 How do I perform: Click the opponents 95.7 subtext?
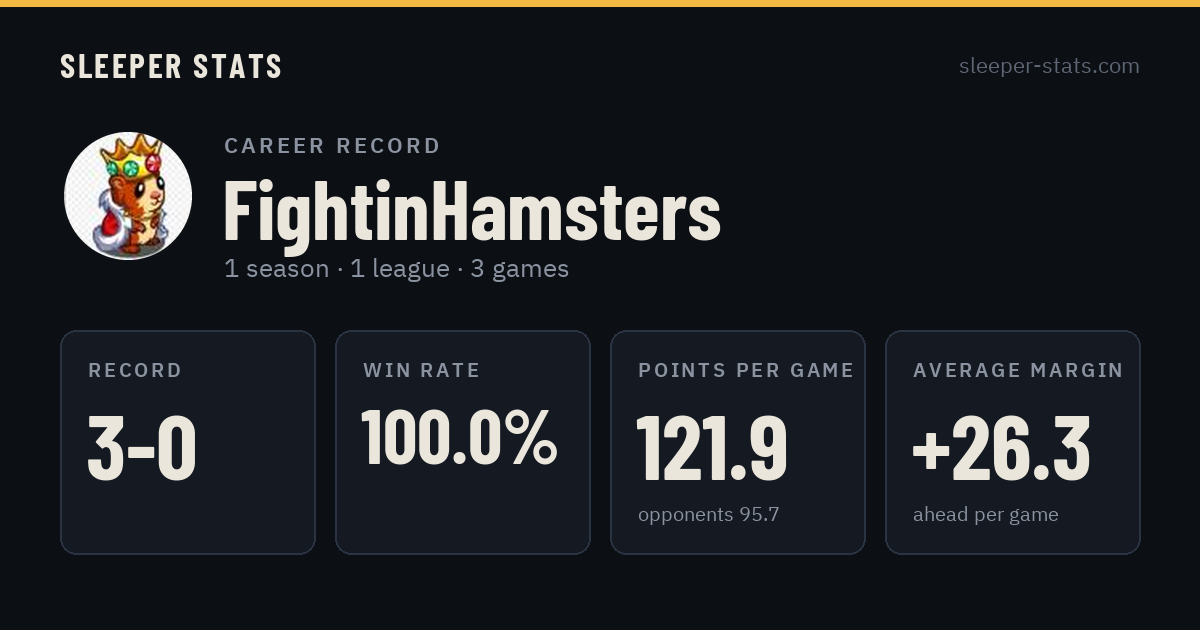[709, 515]
